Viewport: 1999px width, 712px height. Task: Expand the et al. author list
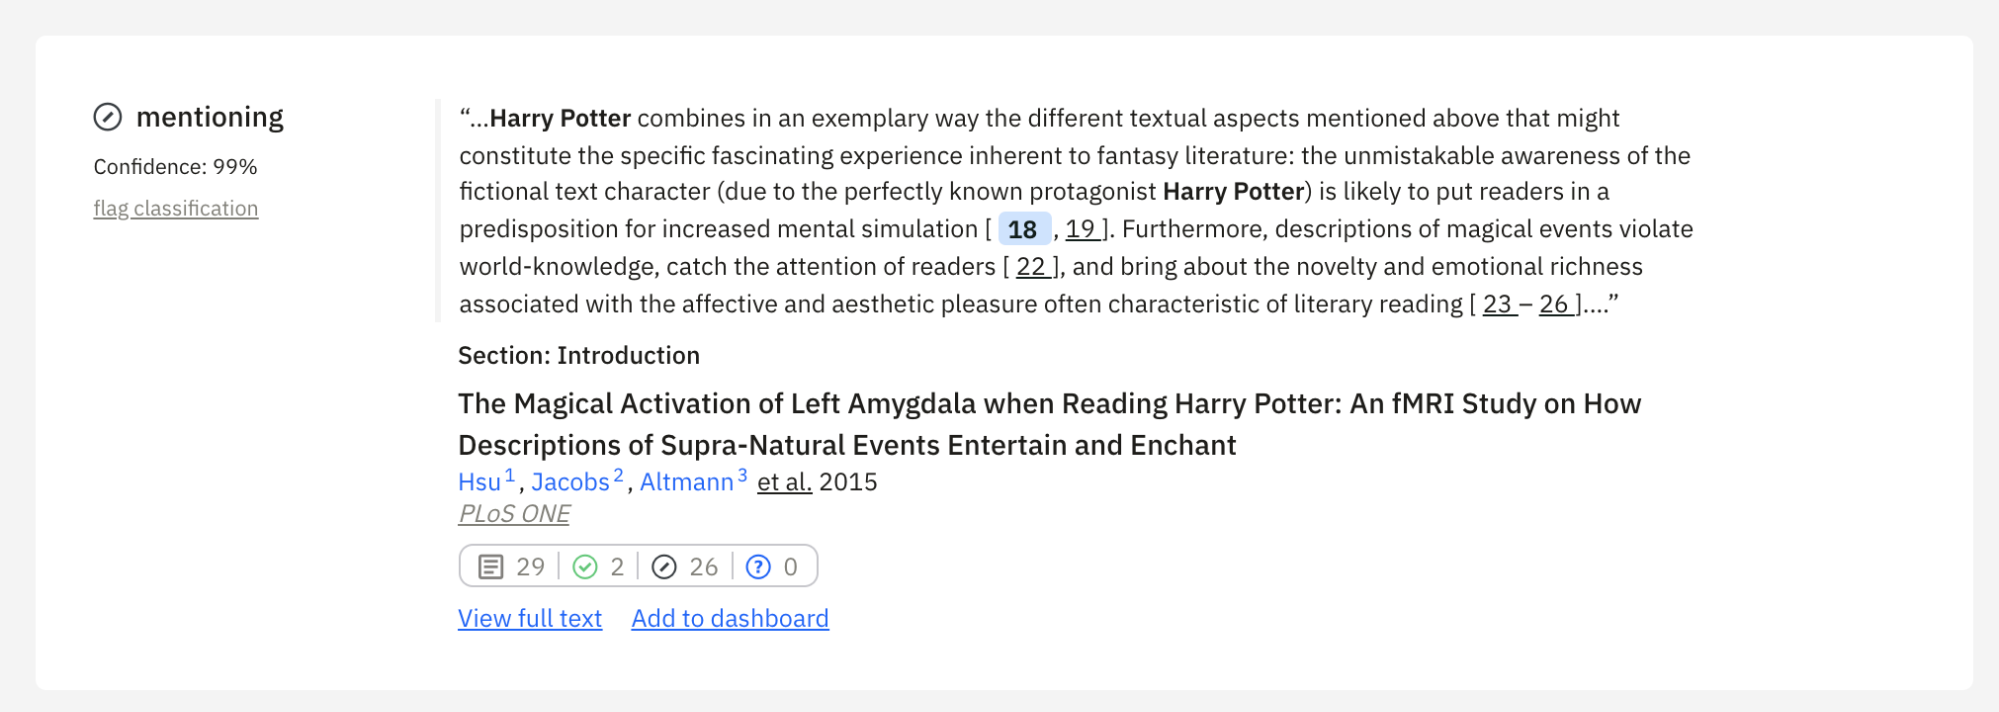tap(784, 482)
